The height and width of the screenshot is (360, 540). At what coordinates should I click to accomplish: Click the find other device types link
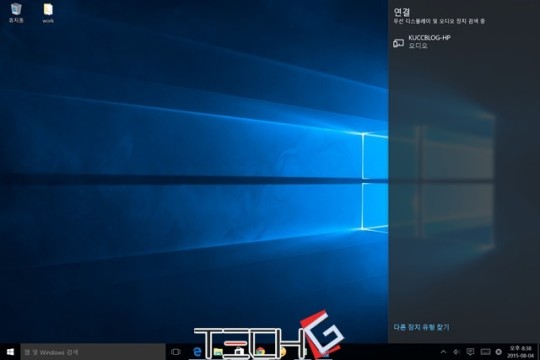(422, 327)
